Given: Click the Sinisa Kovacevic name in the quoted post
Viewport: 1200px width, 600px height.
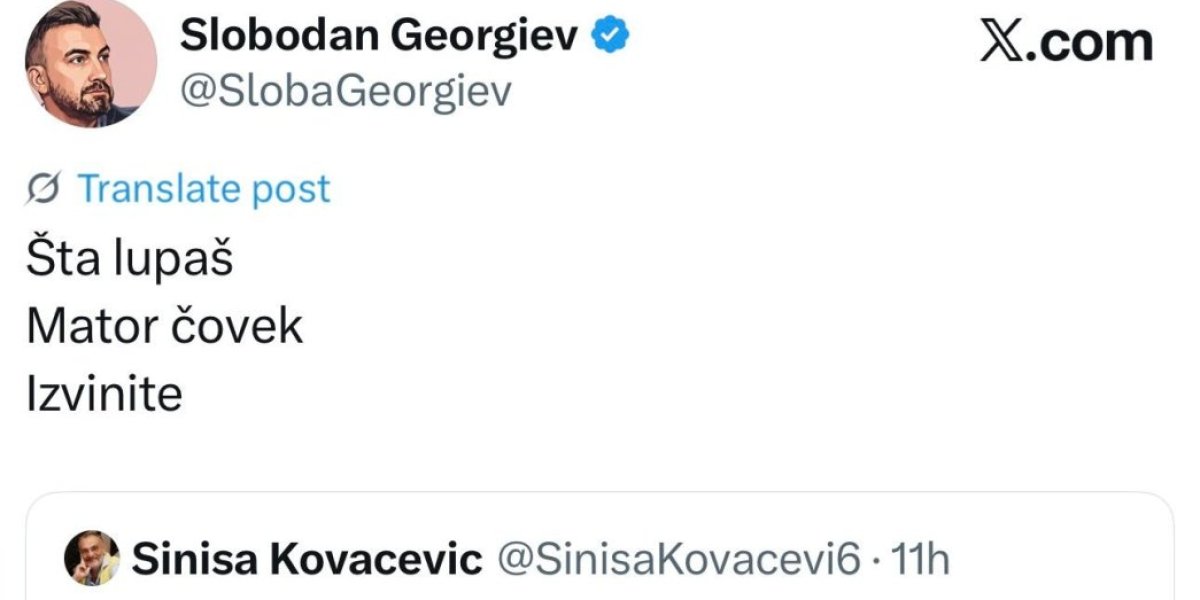Looking at the screenshot, I should (x=307, y=560).
